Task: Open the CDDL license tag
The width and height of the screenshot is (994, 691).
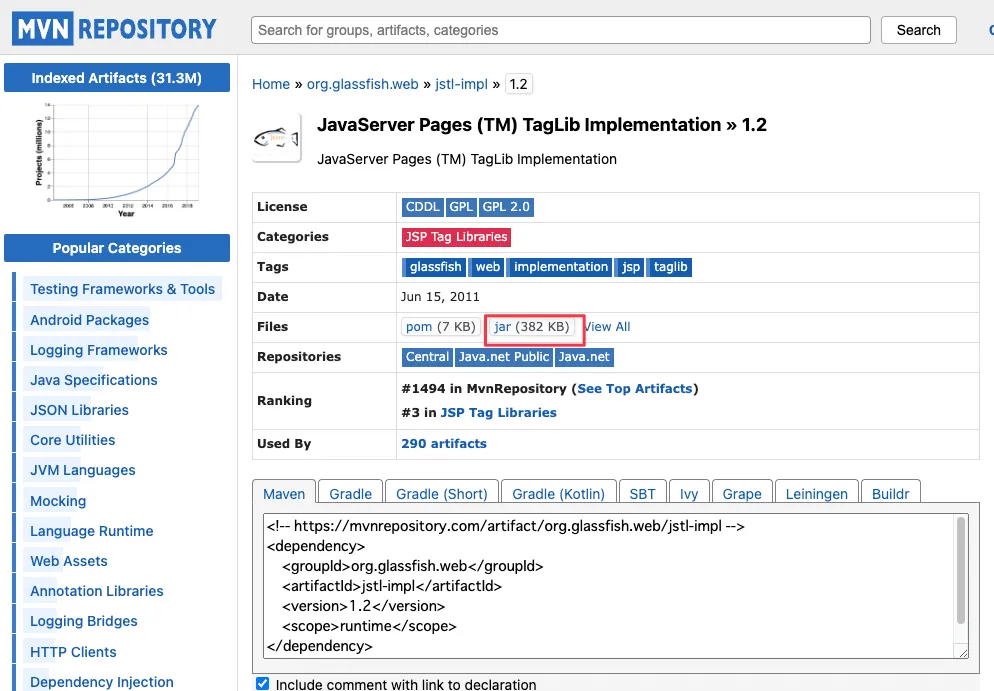Action: 423,207
